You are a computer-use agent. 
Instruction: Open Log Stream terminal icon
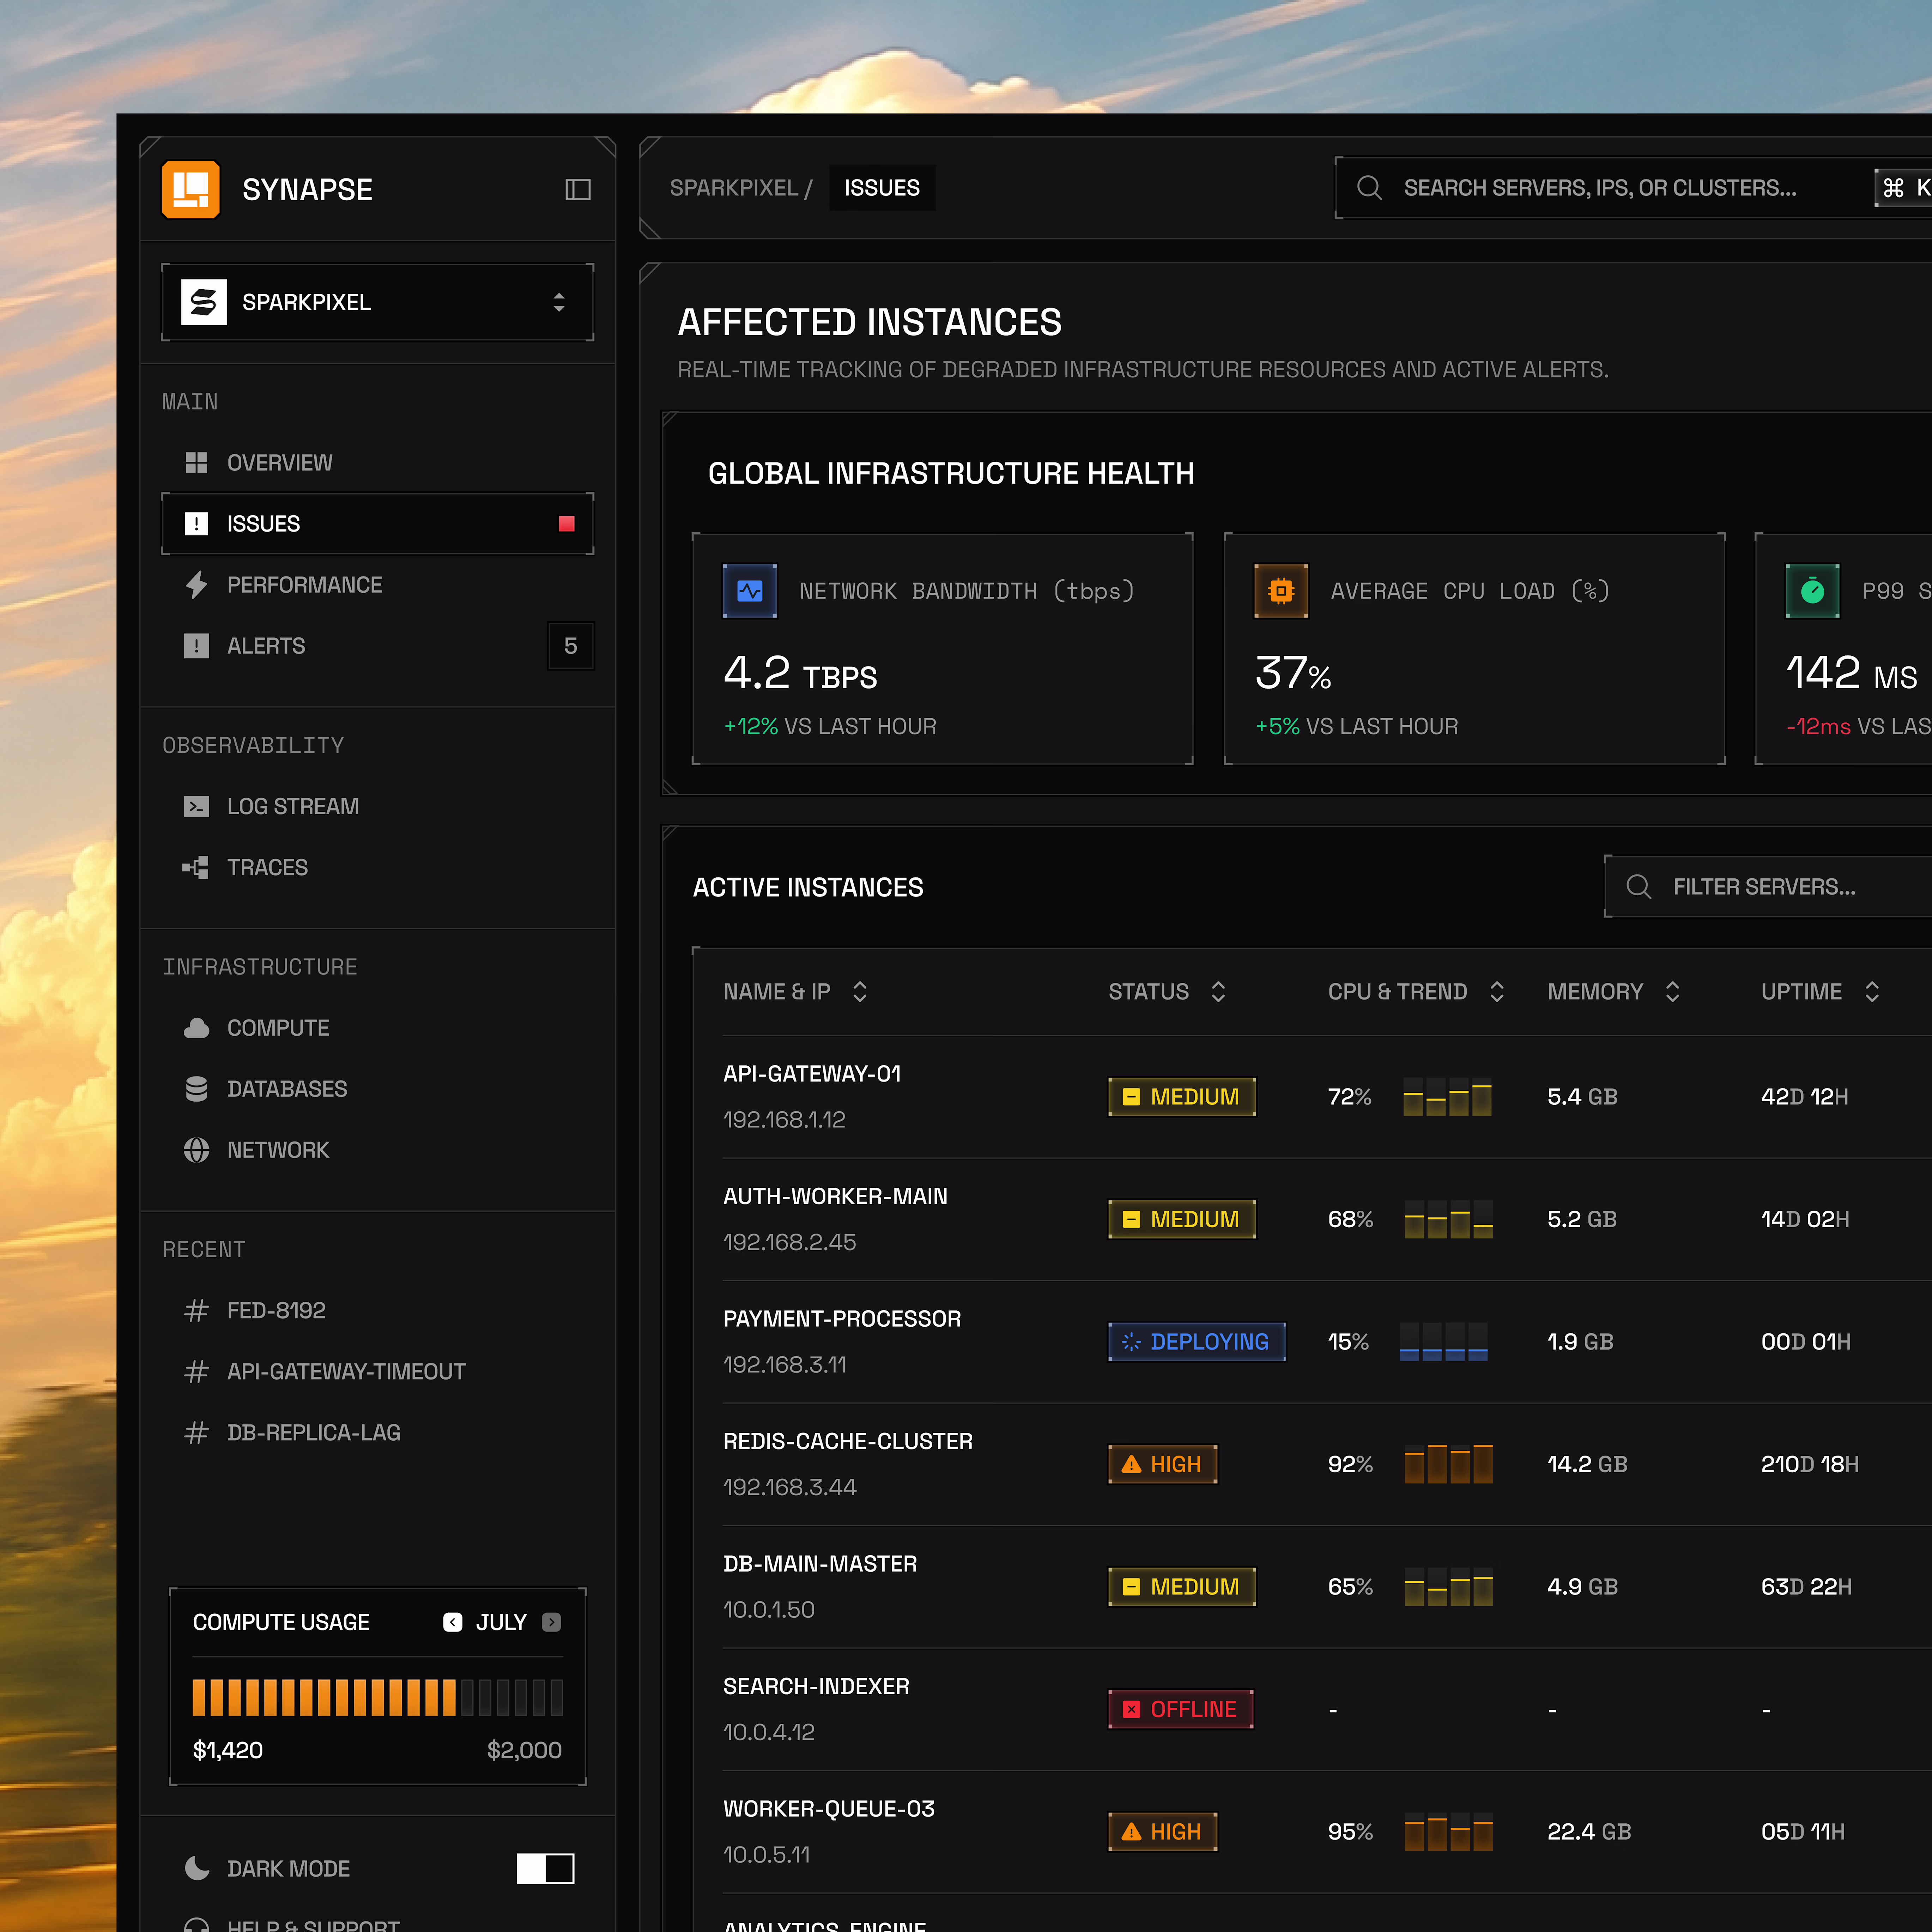coord(197,806)
